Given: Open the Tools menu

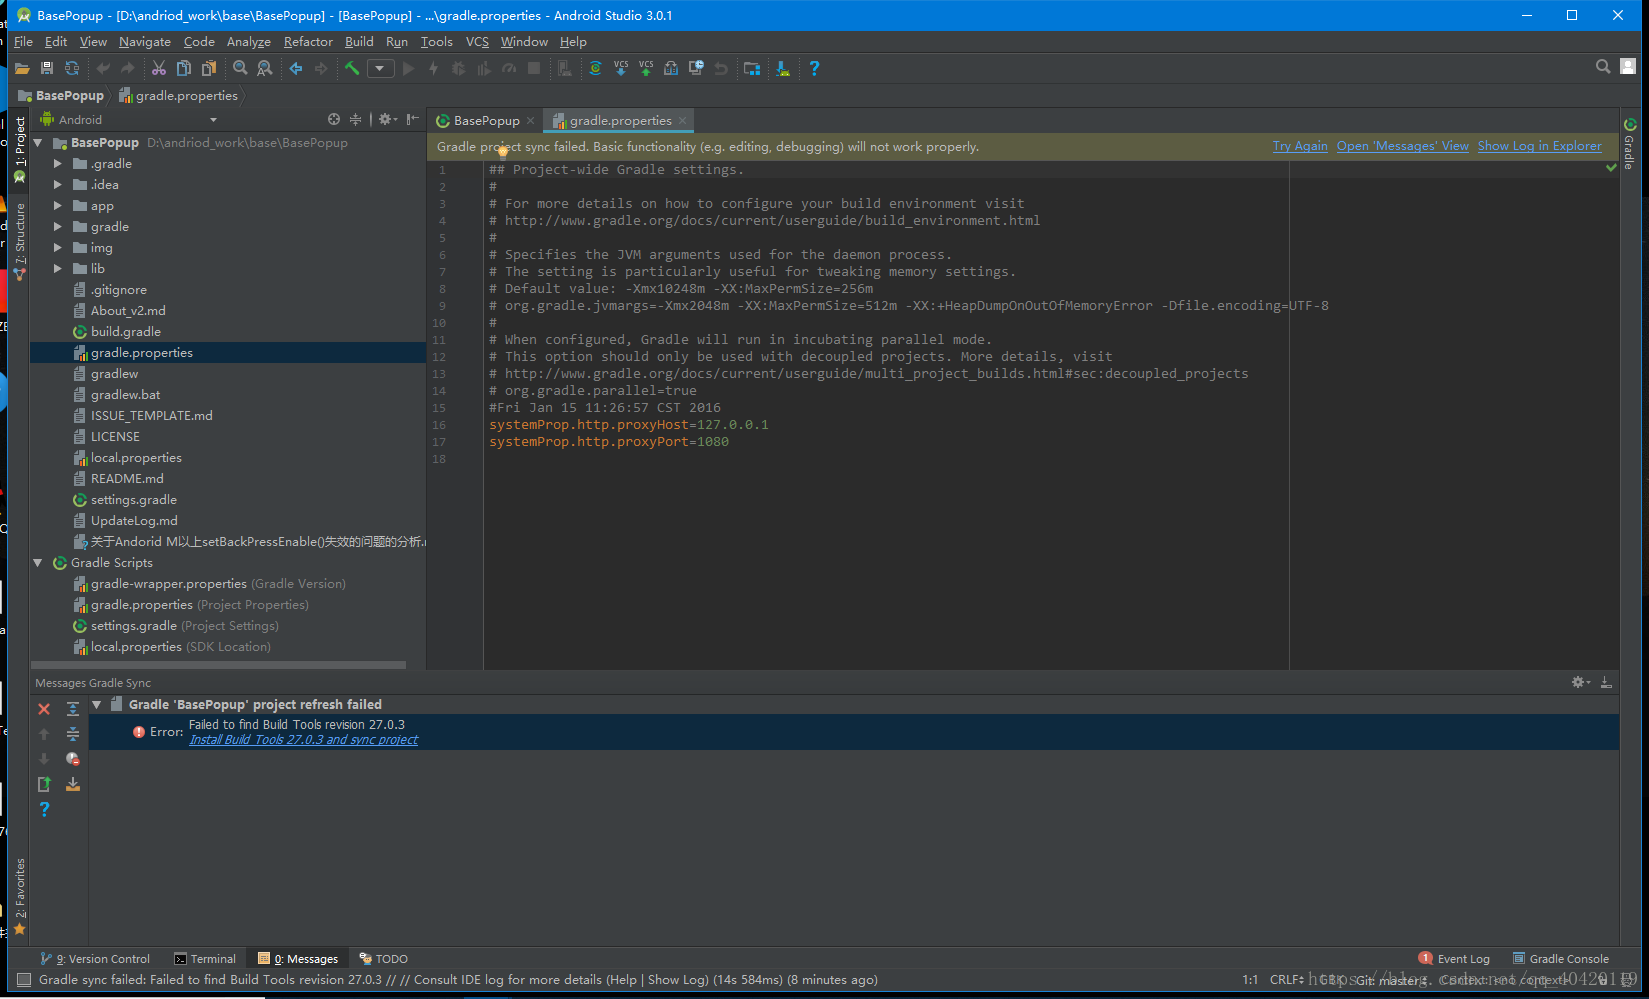Looking at the screenshot, I should [x=436, y=42].
